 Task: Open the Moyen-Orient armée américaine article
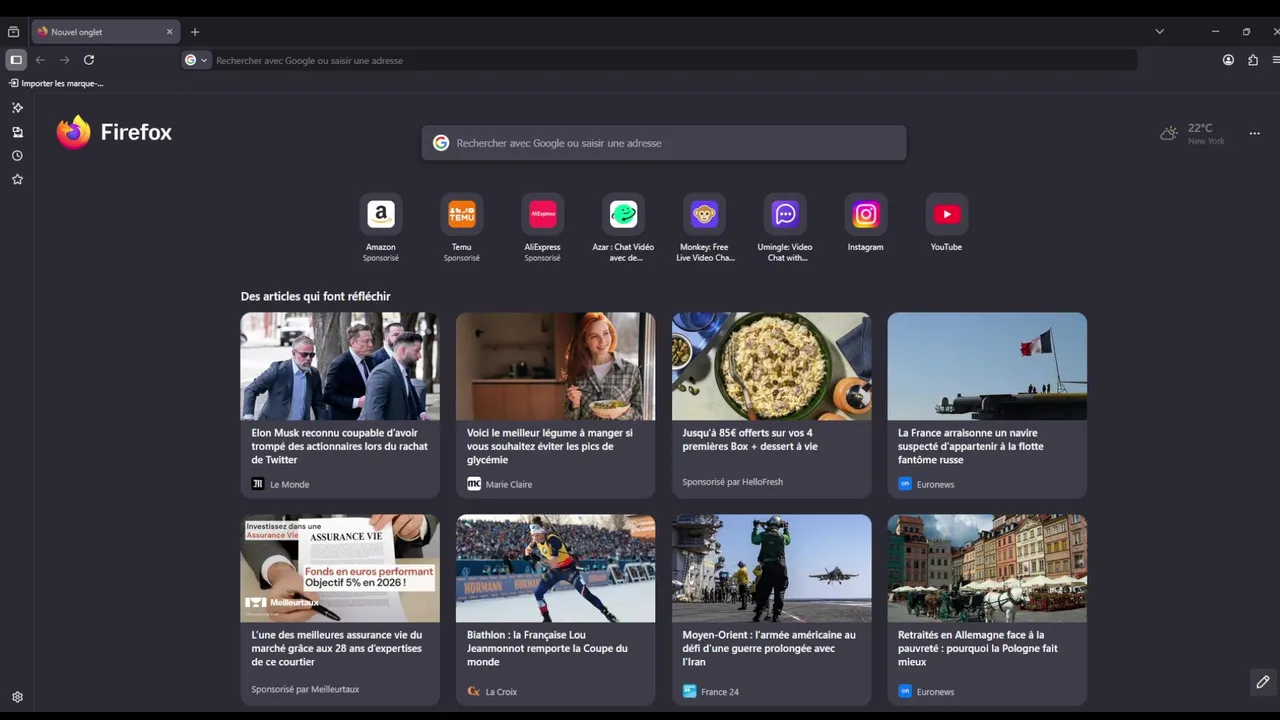[771, 609]
